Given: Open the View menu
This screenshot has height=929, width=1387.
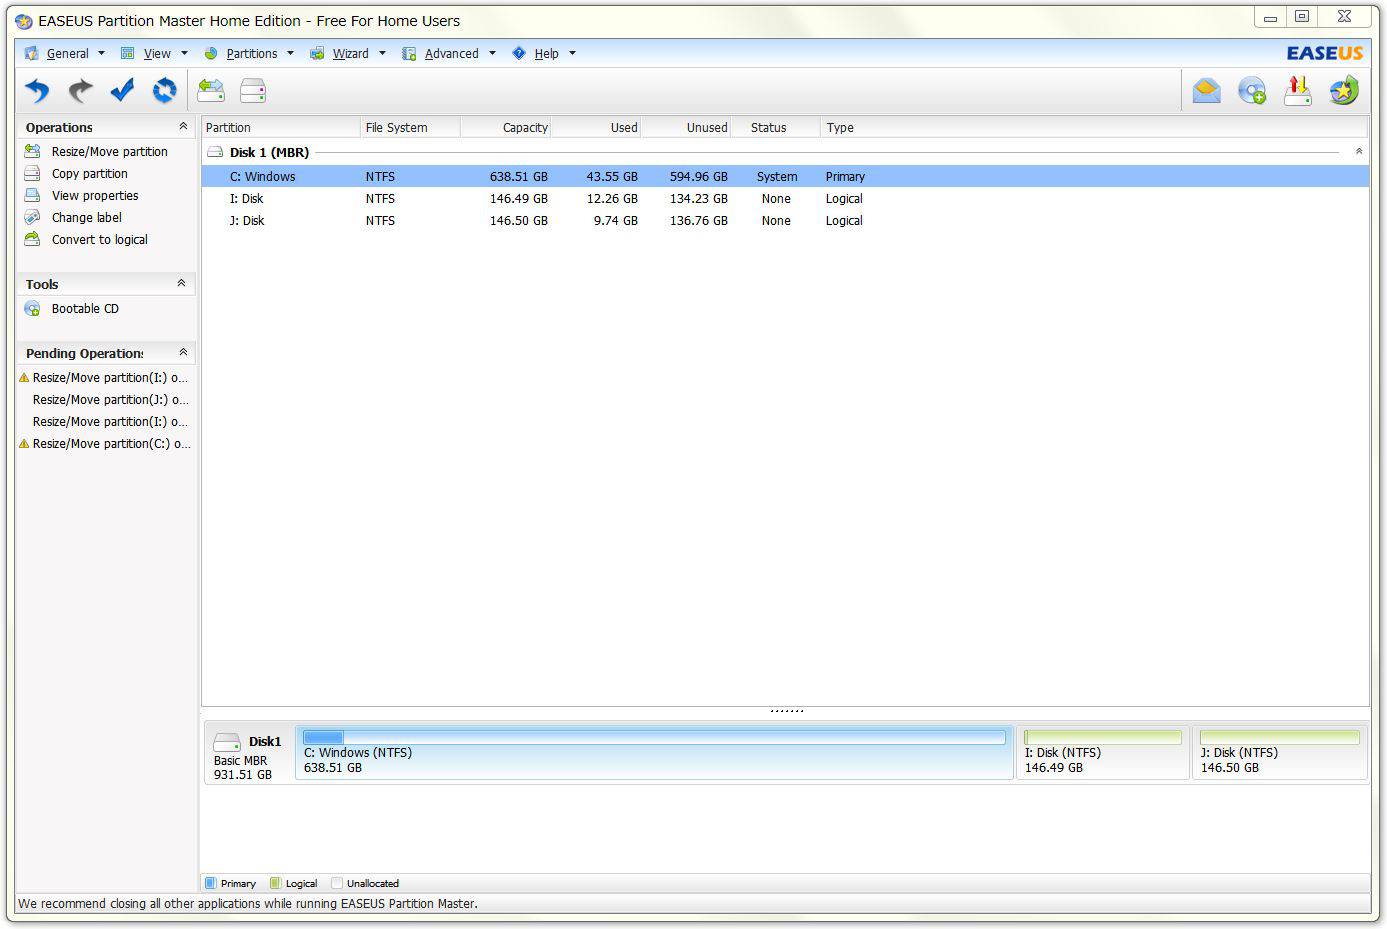Looking at the screenshot, I should coord(157,53).
